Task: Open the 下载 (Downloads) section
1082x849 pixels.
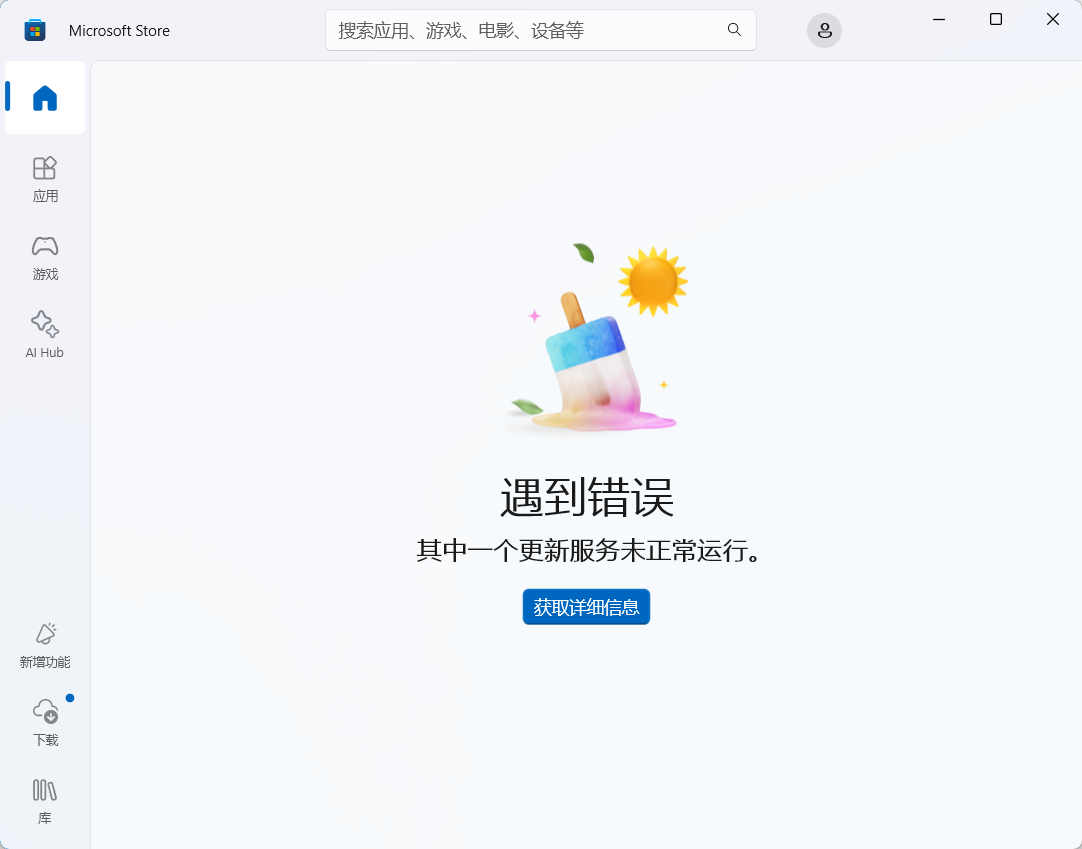Action: pyautogui.click(x=44, y=722)
